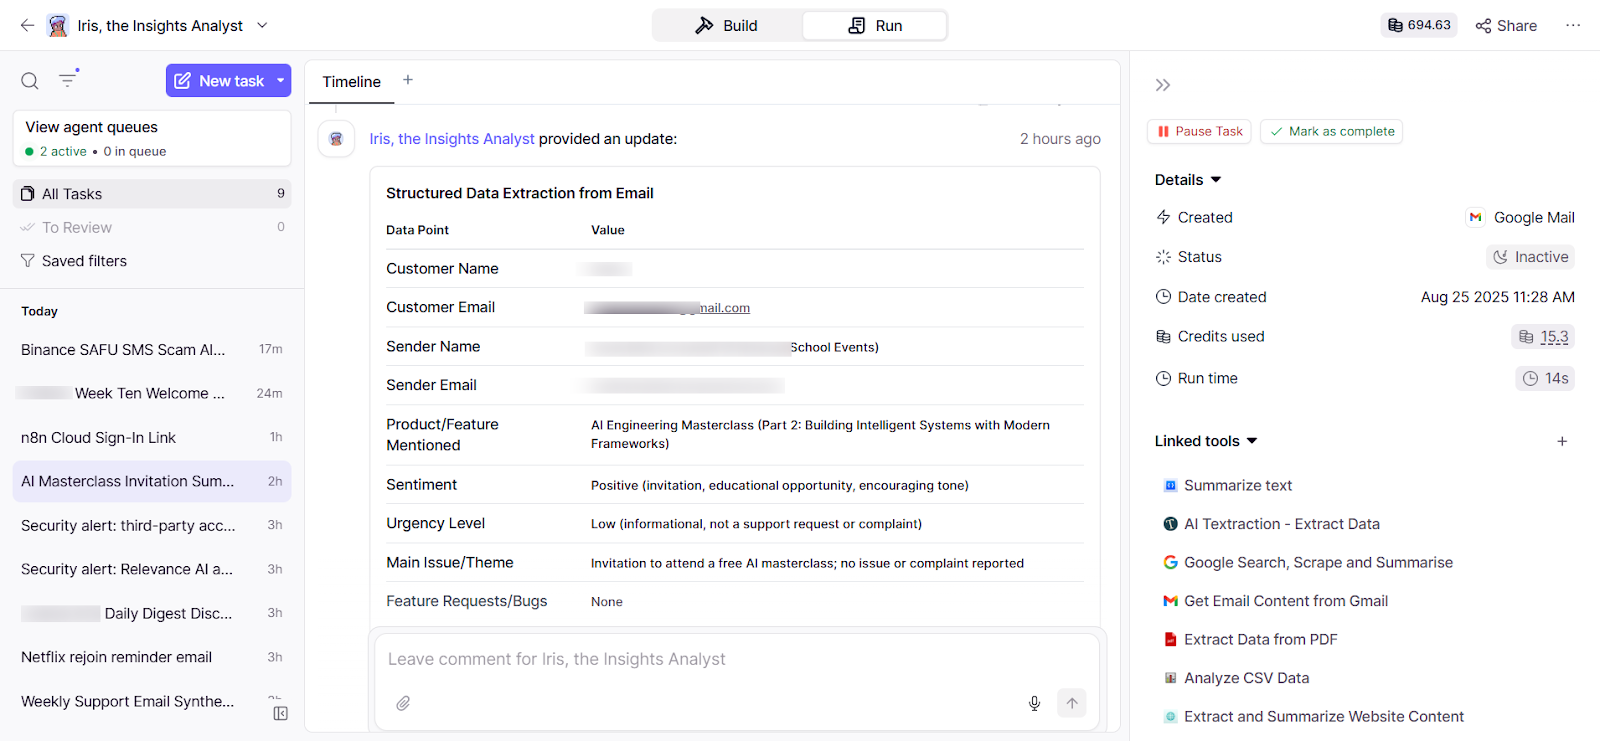Open the Iris agent avatar icon

pos(58,25)
